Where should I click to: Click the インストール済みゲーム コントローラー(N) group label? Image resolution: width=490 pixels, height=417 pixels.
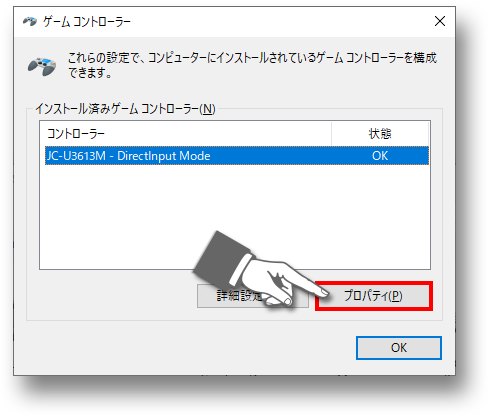(x=125, y=109)
